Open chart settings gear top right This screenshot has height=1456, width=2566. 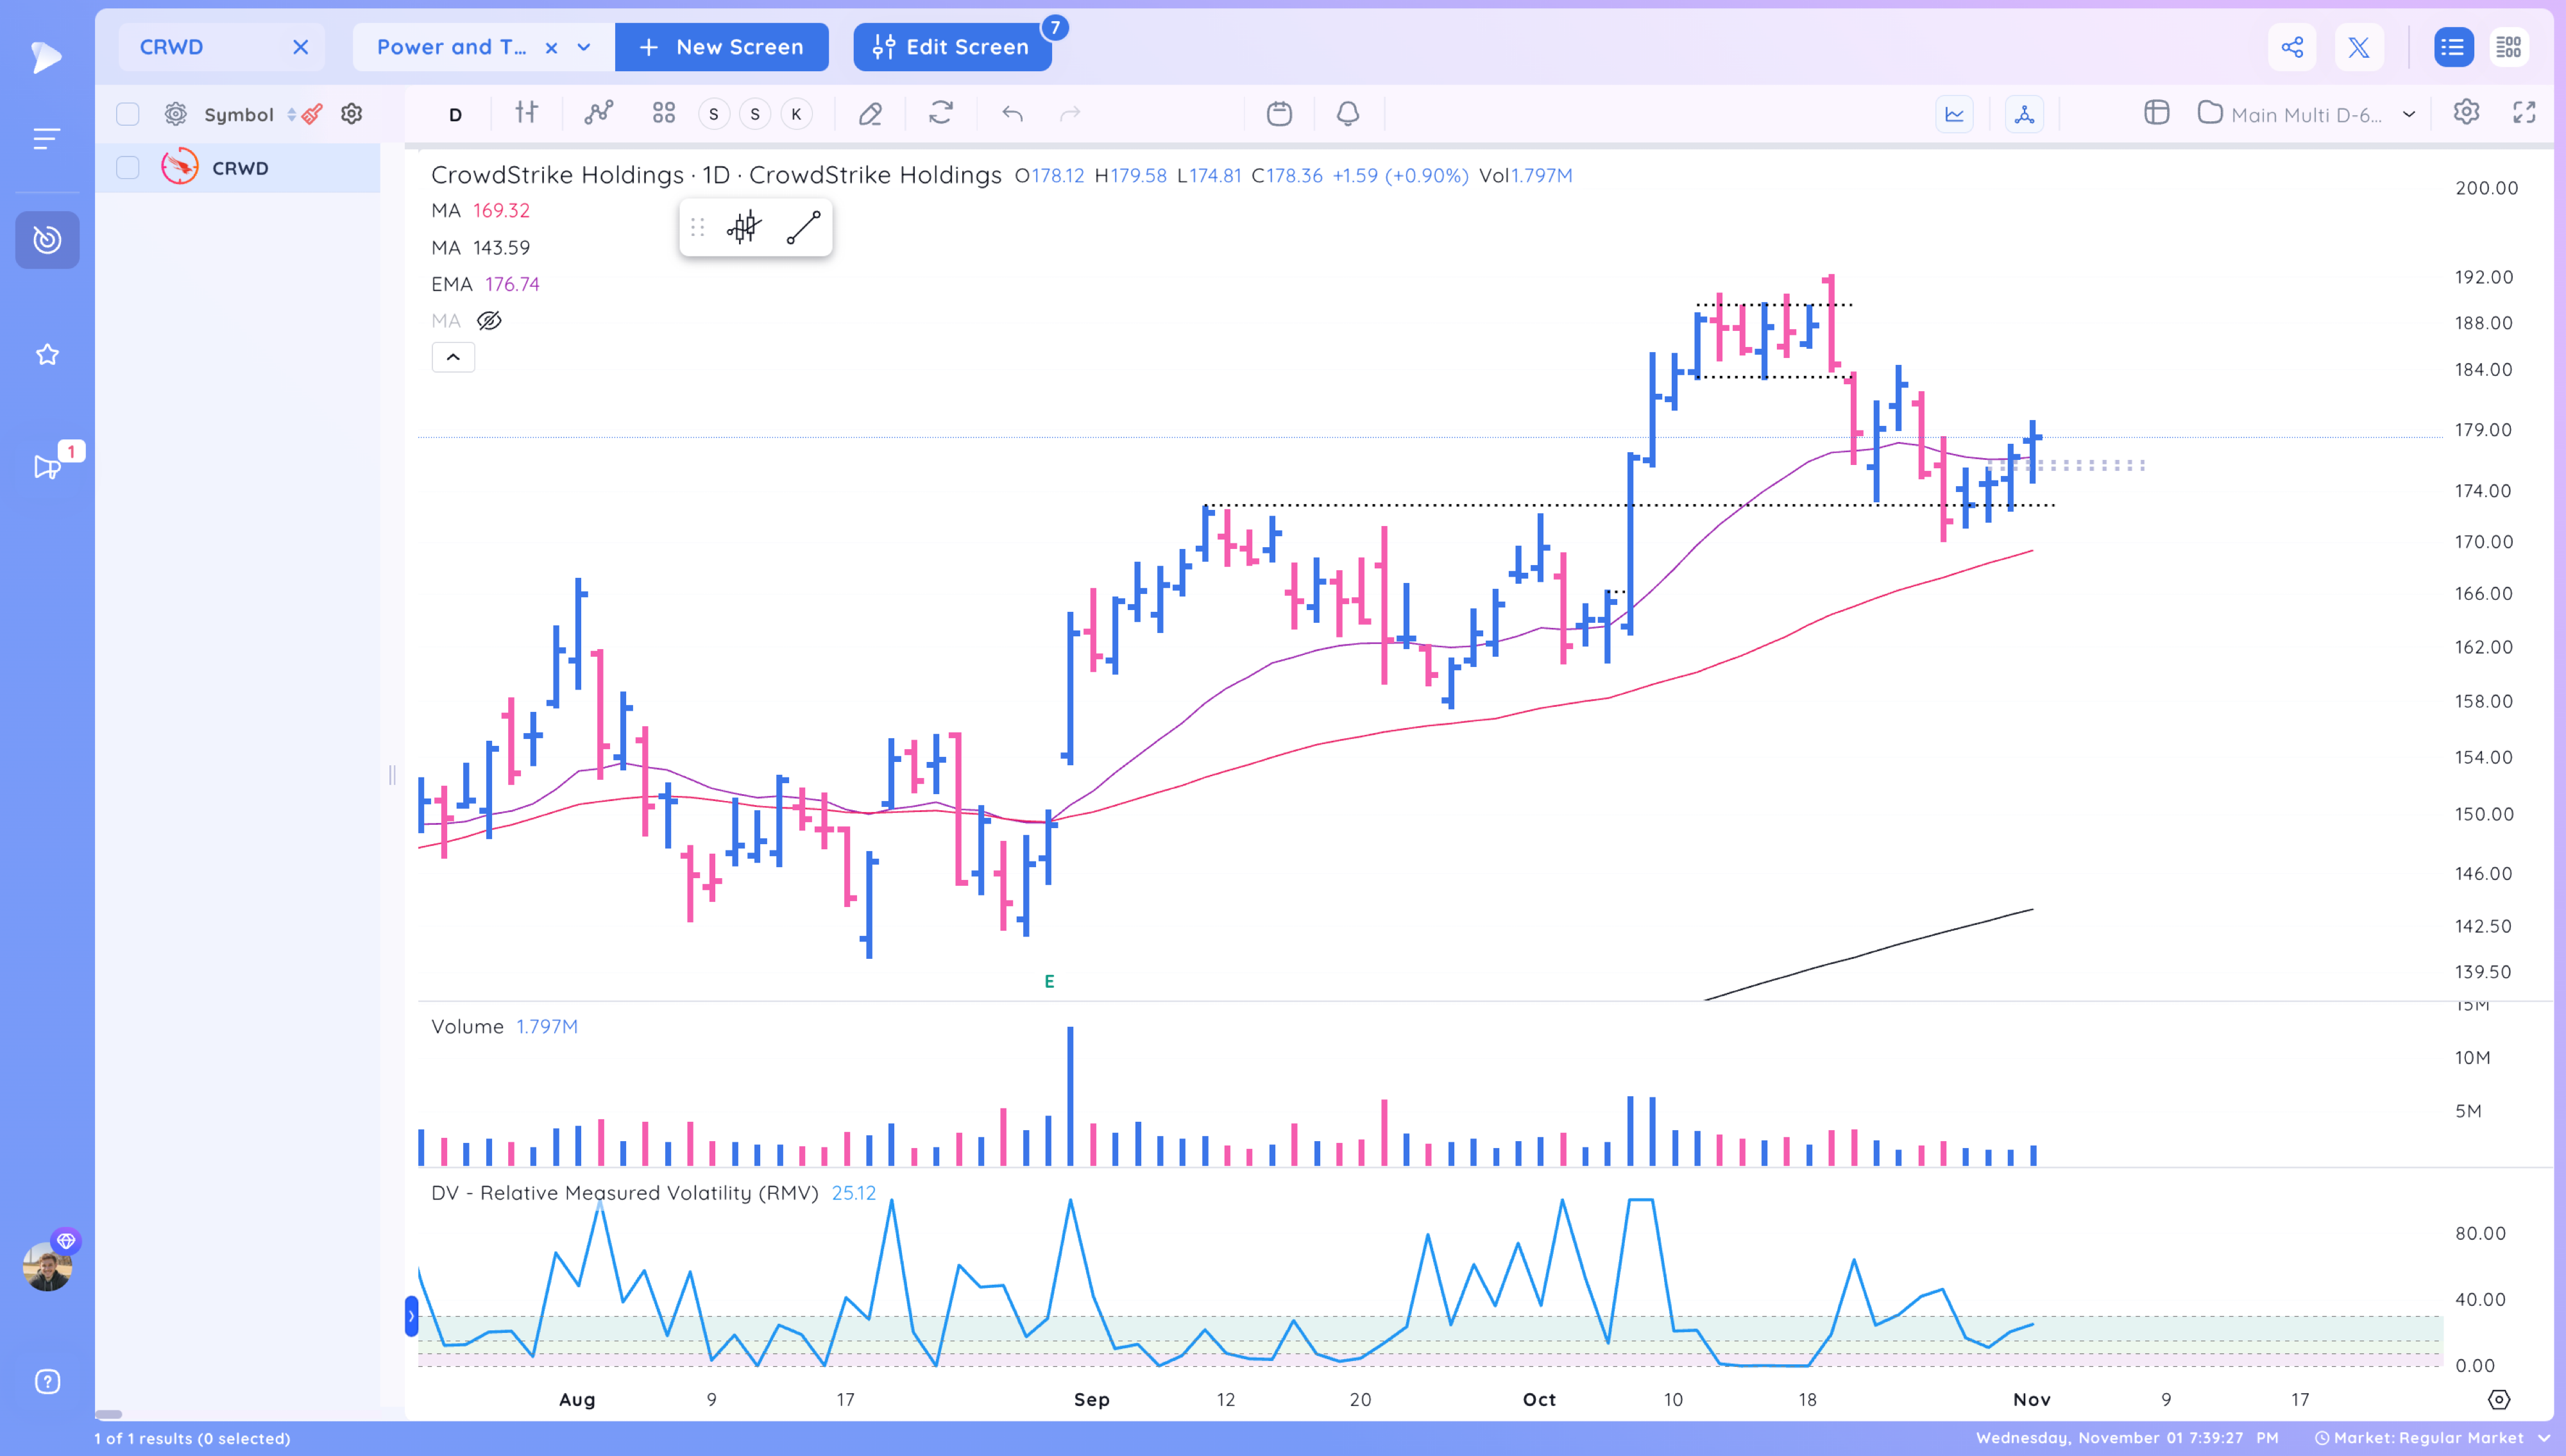click(x=2466, y=112)
